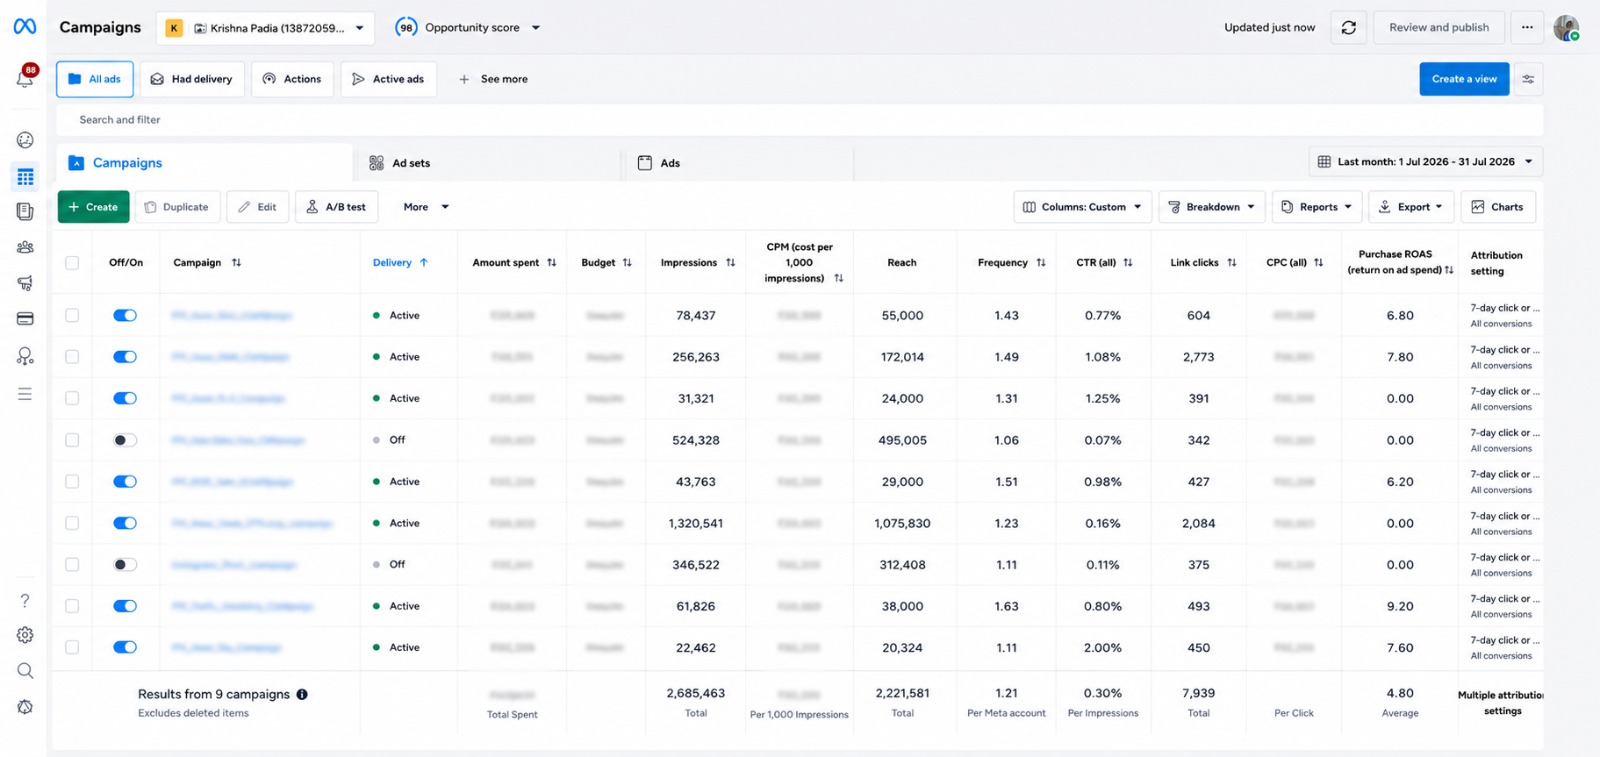Open the Last month date range dropdown
1600x757 pixels.
point(1426,162)
